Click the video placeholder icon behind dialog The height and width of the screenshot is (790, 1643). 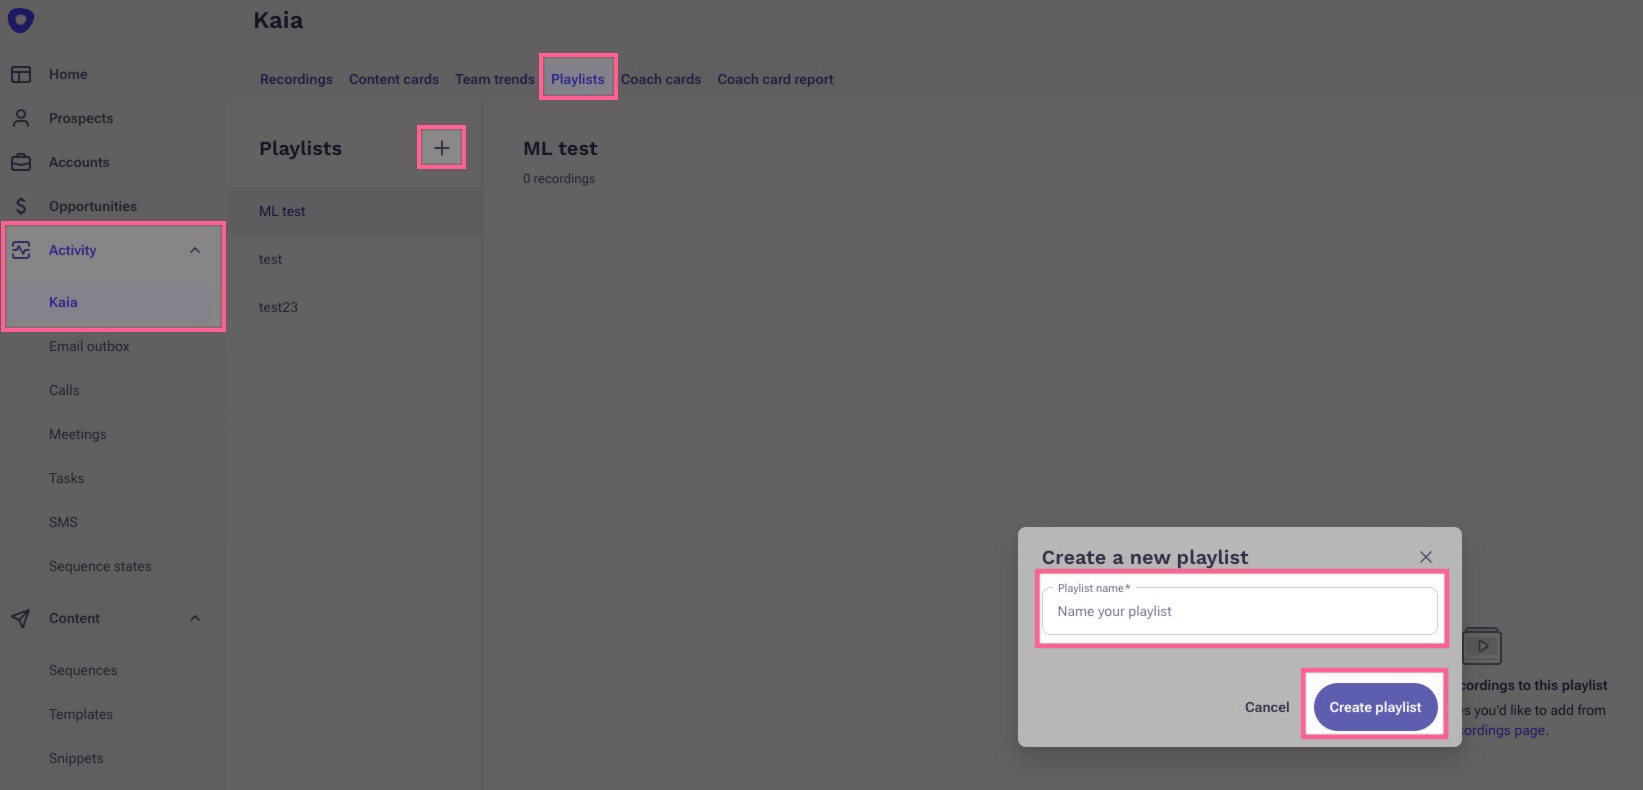(x=1482, y=645)
